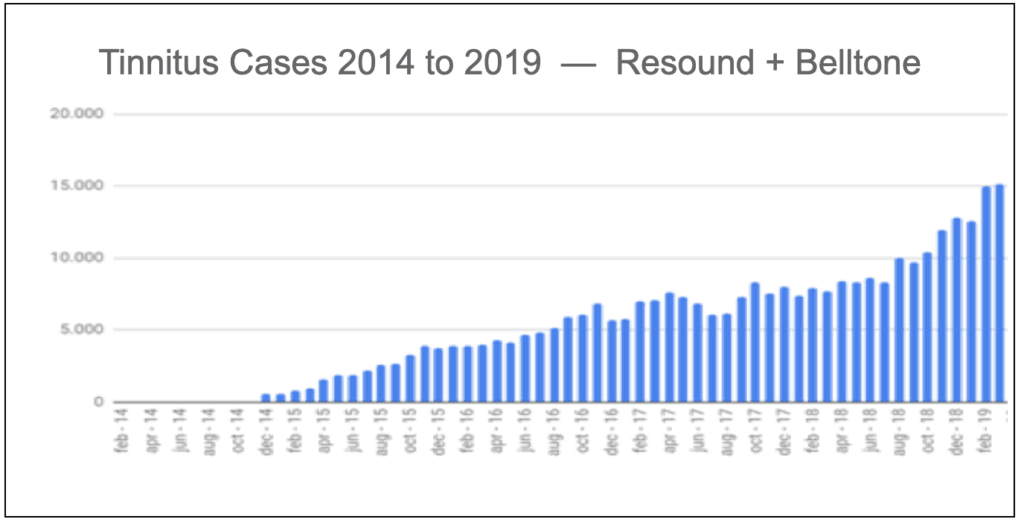Click the 'aug-17' x-axis label
Image resolution: width=1024 pixels, height=522 pixels.
tap(728, 432)
